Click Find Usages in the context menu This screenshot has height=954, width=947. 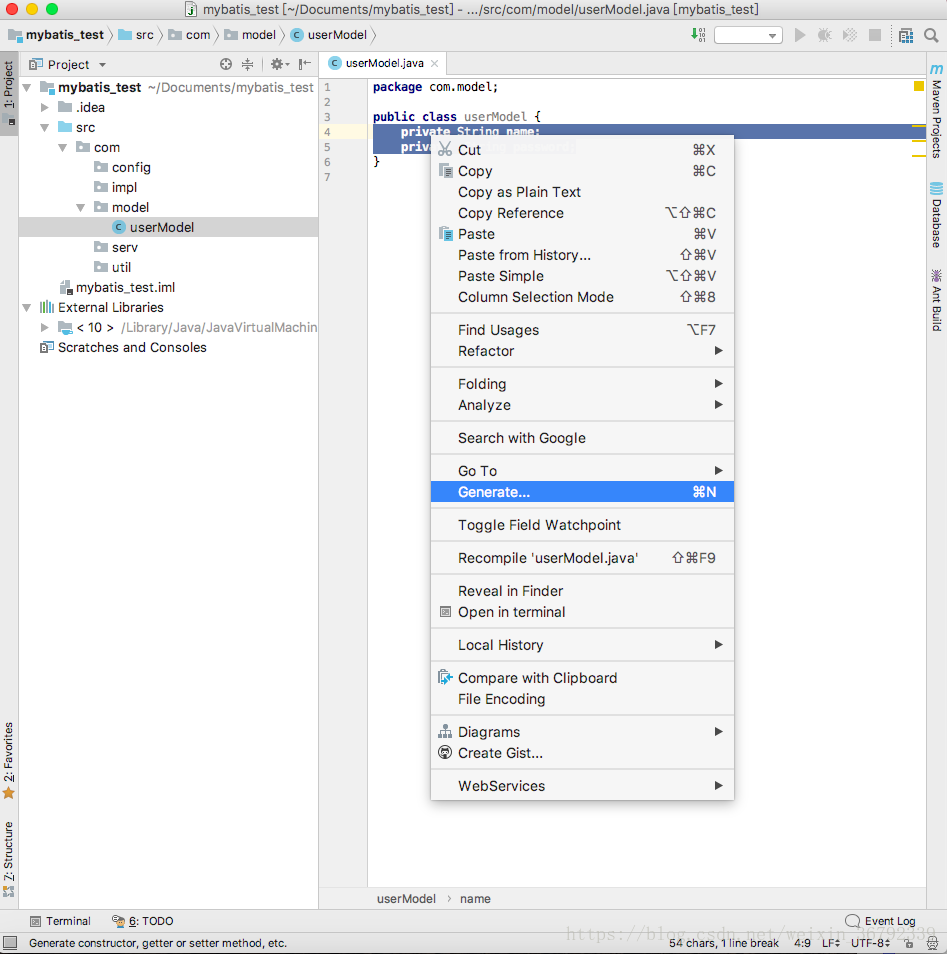pyautogui.click(x=582, y=330)
